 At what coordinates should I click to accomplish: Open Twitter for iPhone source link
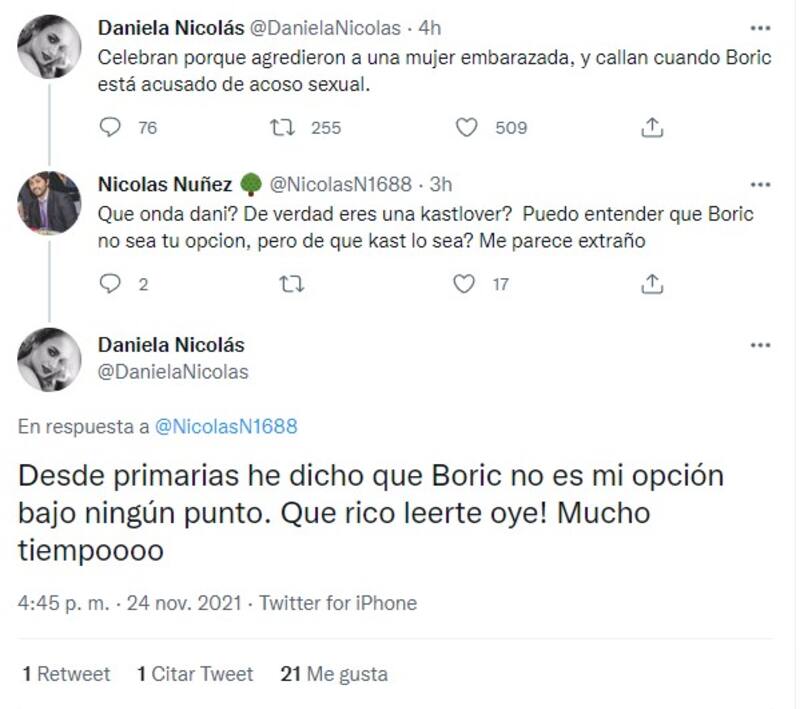(338, 603)
